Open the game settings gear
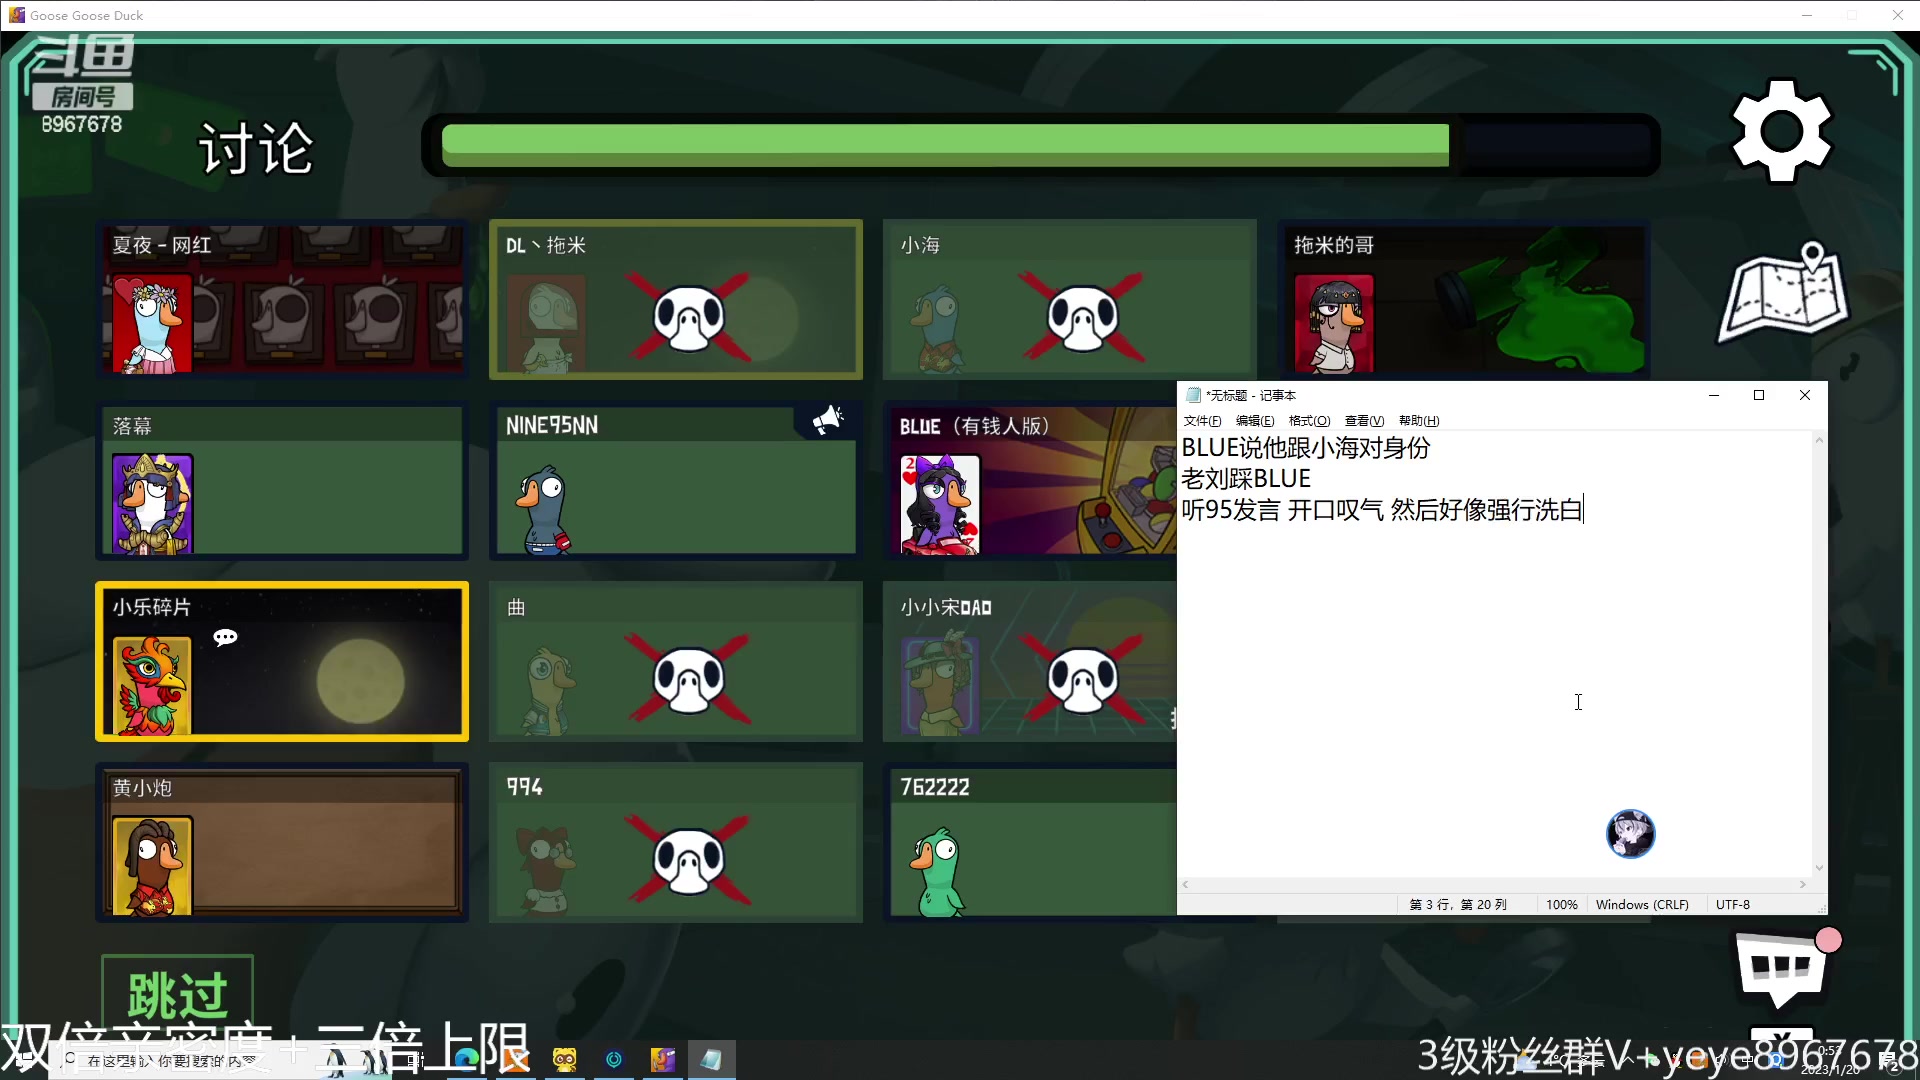1920x1080 pixels. click(1782, 131)
